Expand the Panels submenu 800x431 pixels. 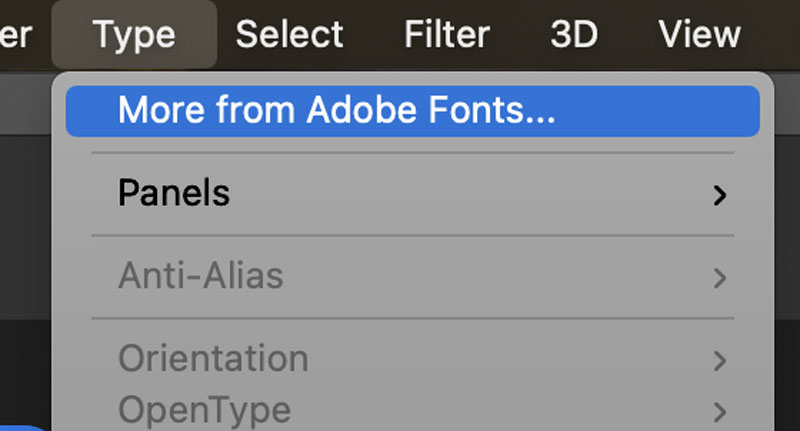413,194
